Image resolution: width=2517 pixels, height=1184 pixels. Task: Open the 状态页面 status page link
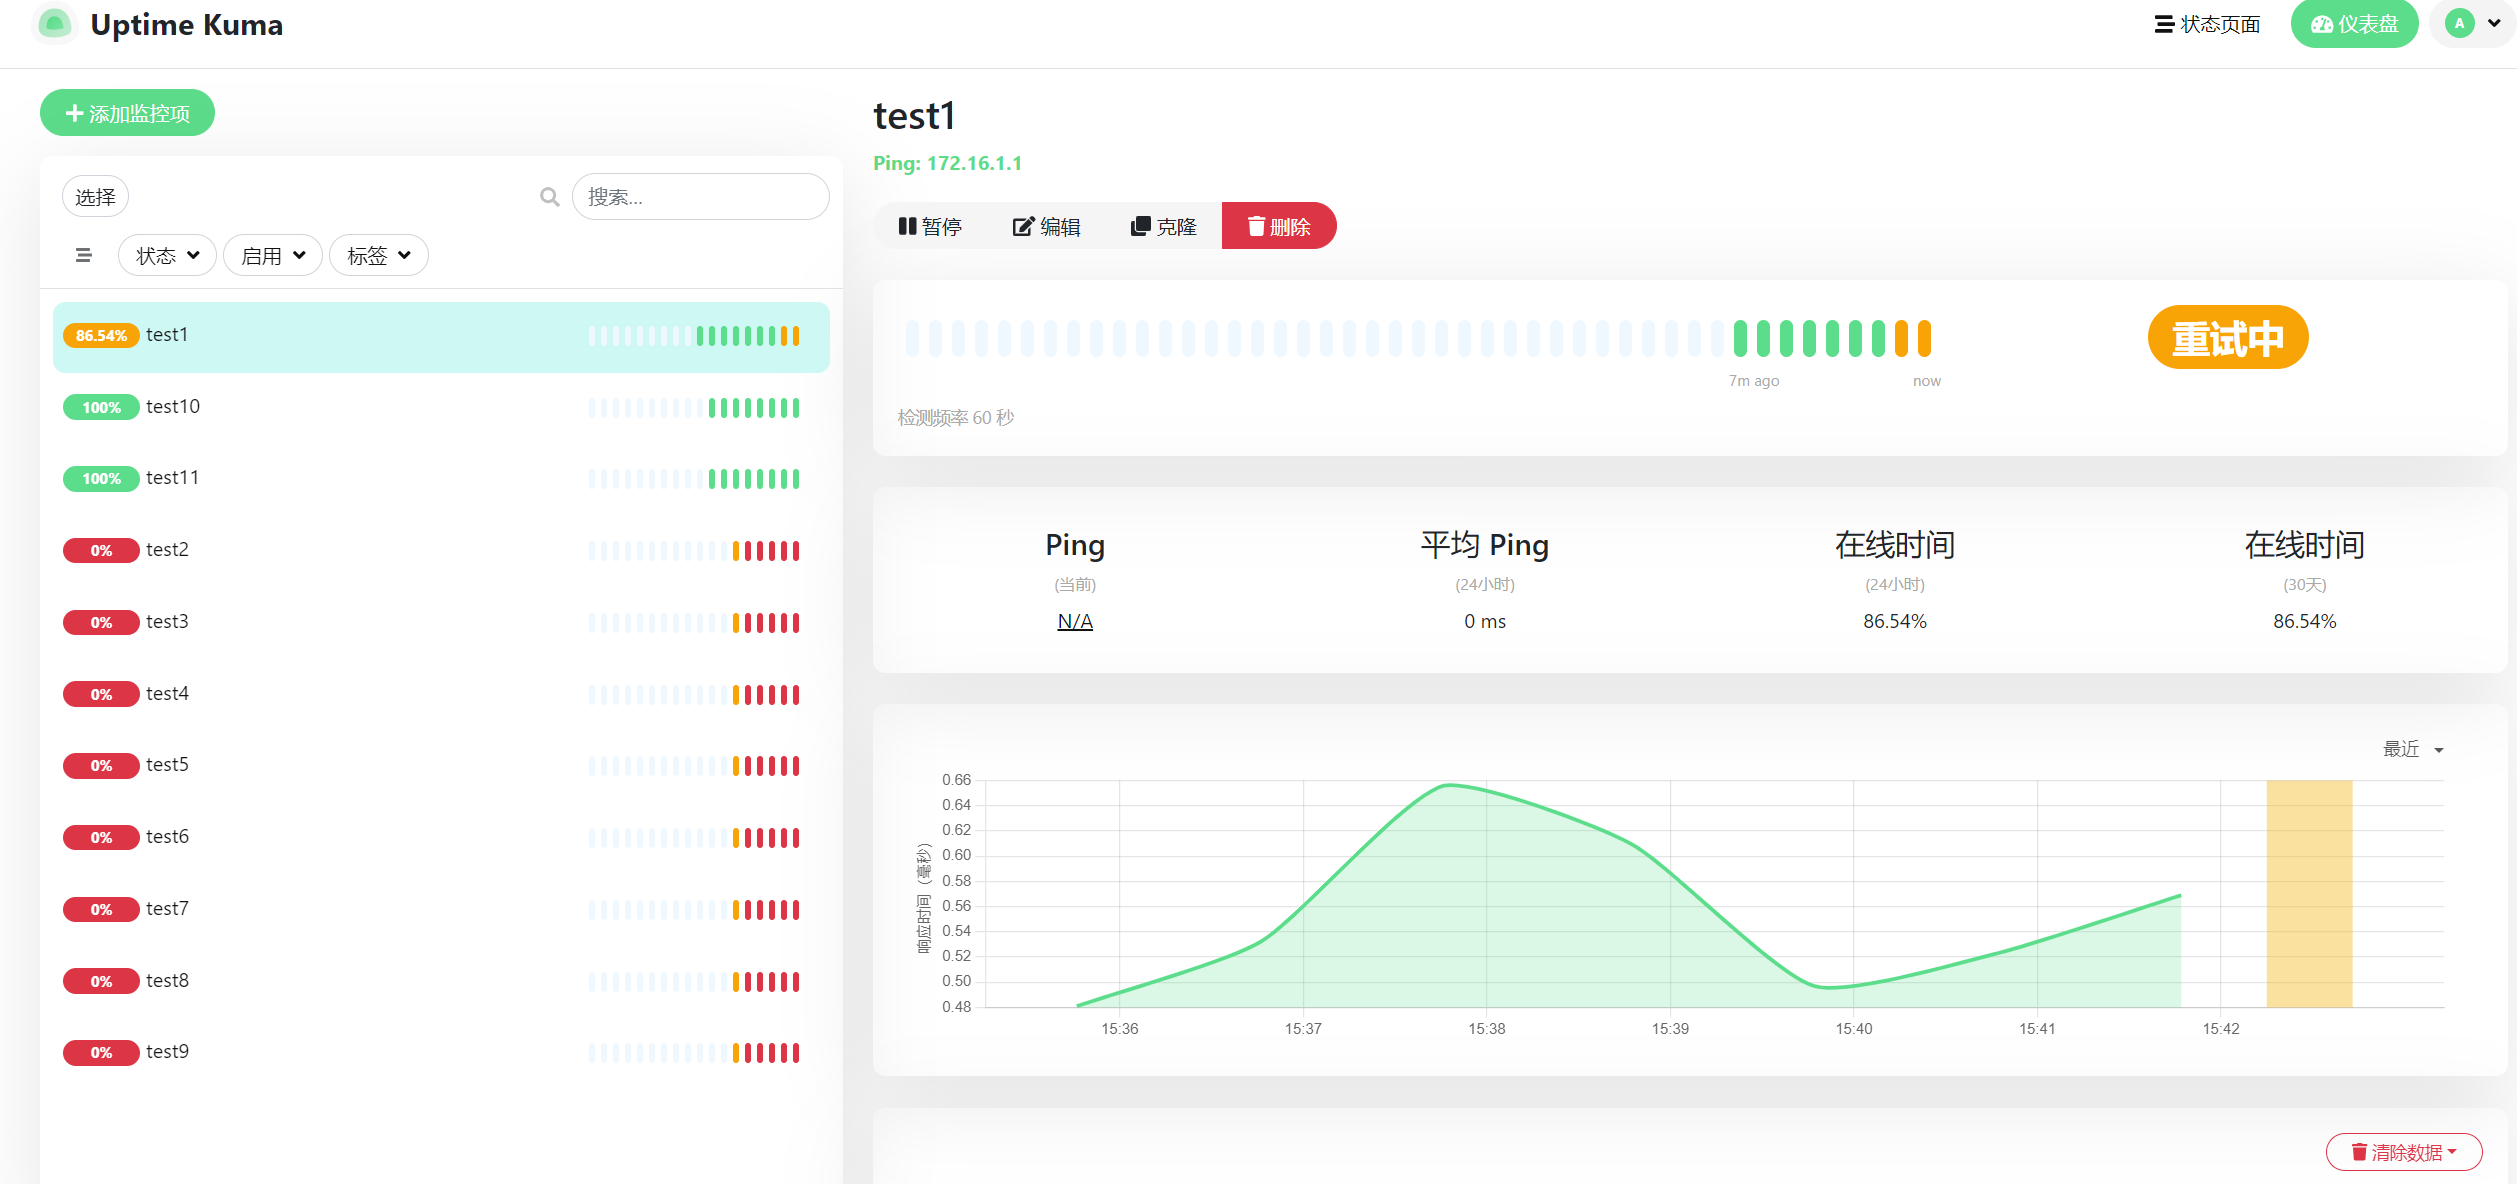(2207, 24)
